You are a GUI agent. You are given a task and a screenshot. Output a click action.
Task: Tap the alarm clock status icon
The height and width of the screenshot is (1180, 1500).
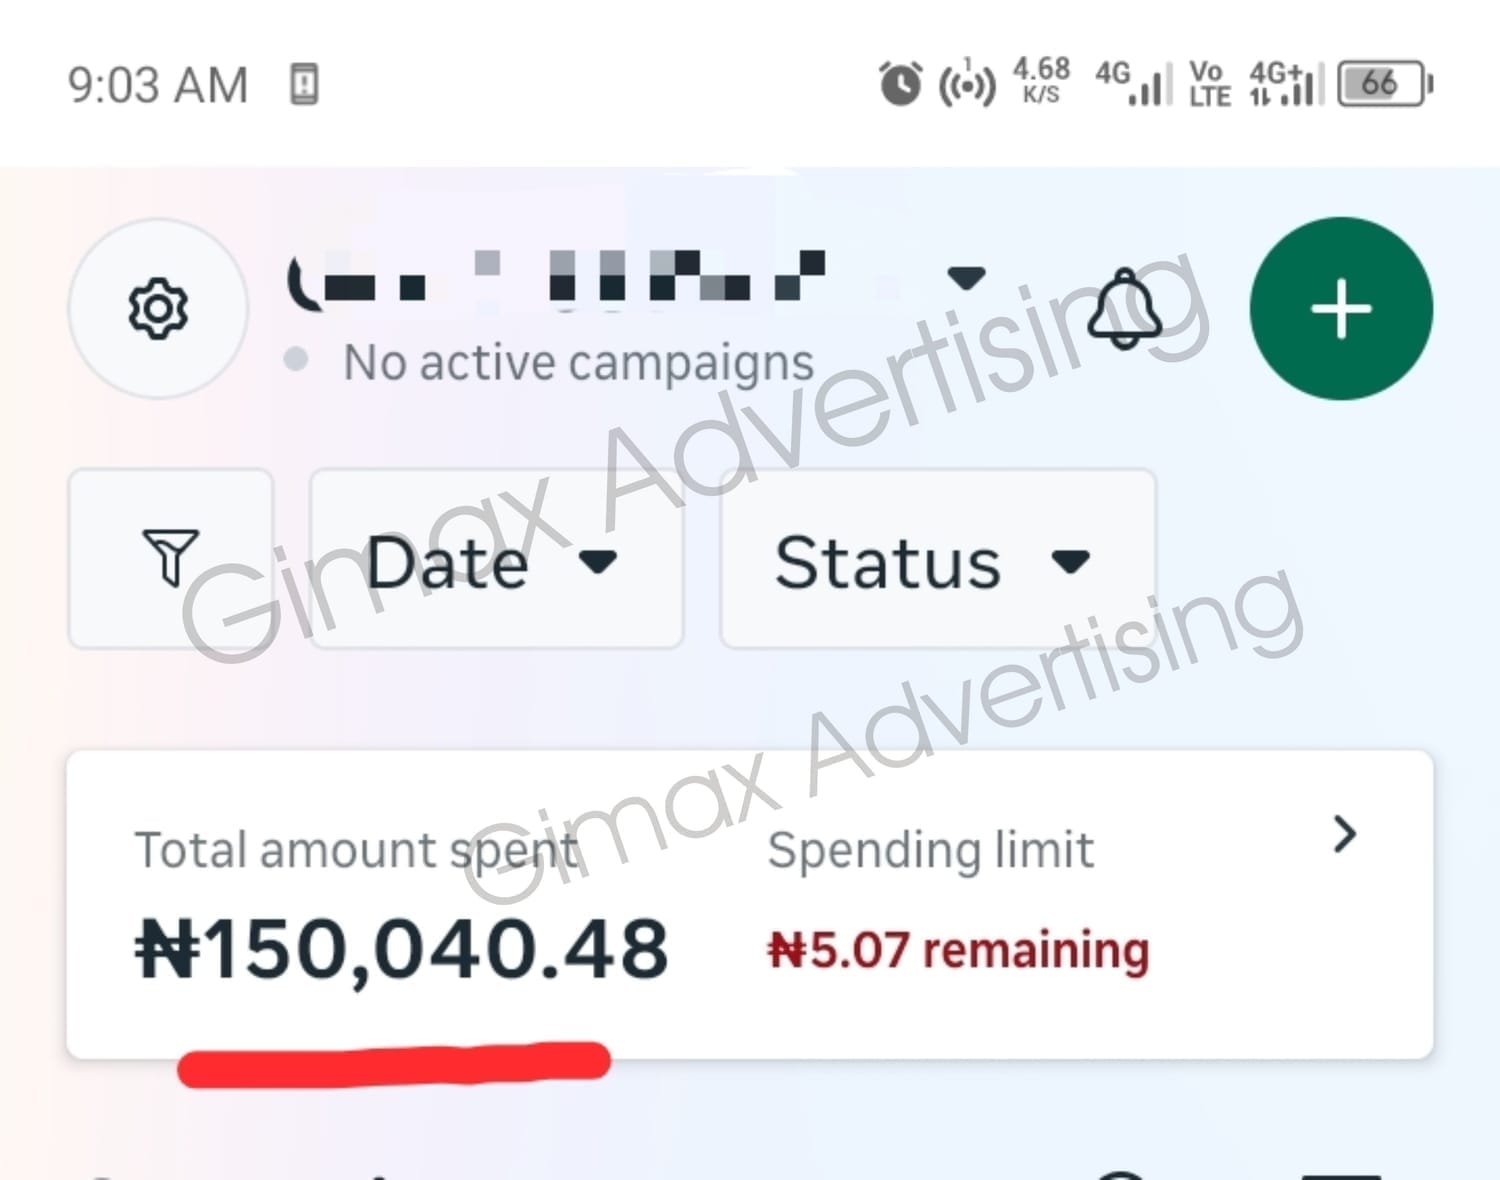(x=900, y=84)
